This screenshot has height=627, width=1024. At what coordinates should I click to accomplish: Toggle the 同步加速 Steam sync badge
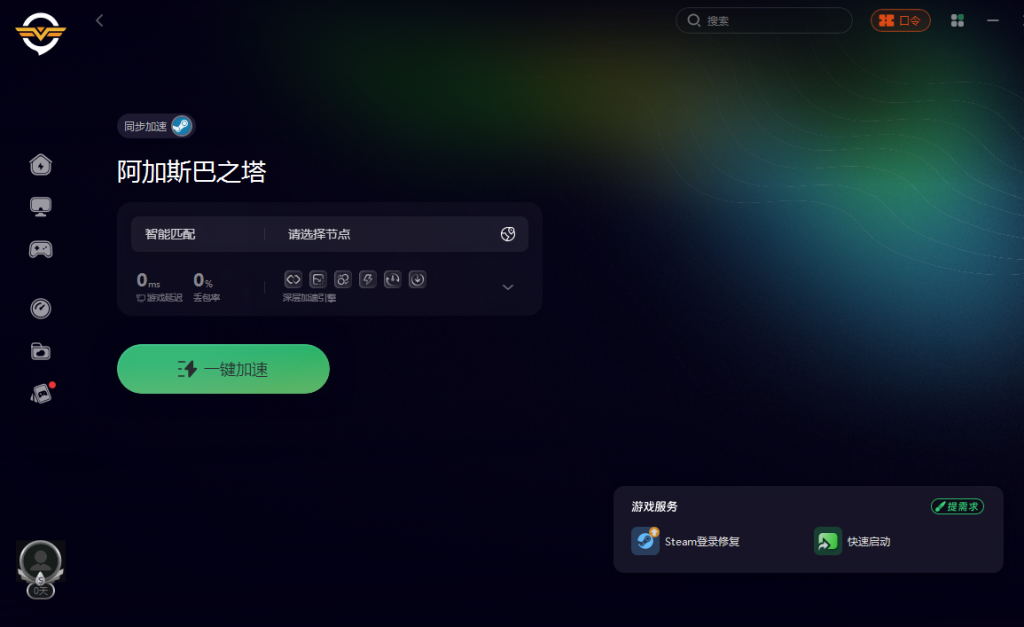(x=156, y=126)
